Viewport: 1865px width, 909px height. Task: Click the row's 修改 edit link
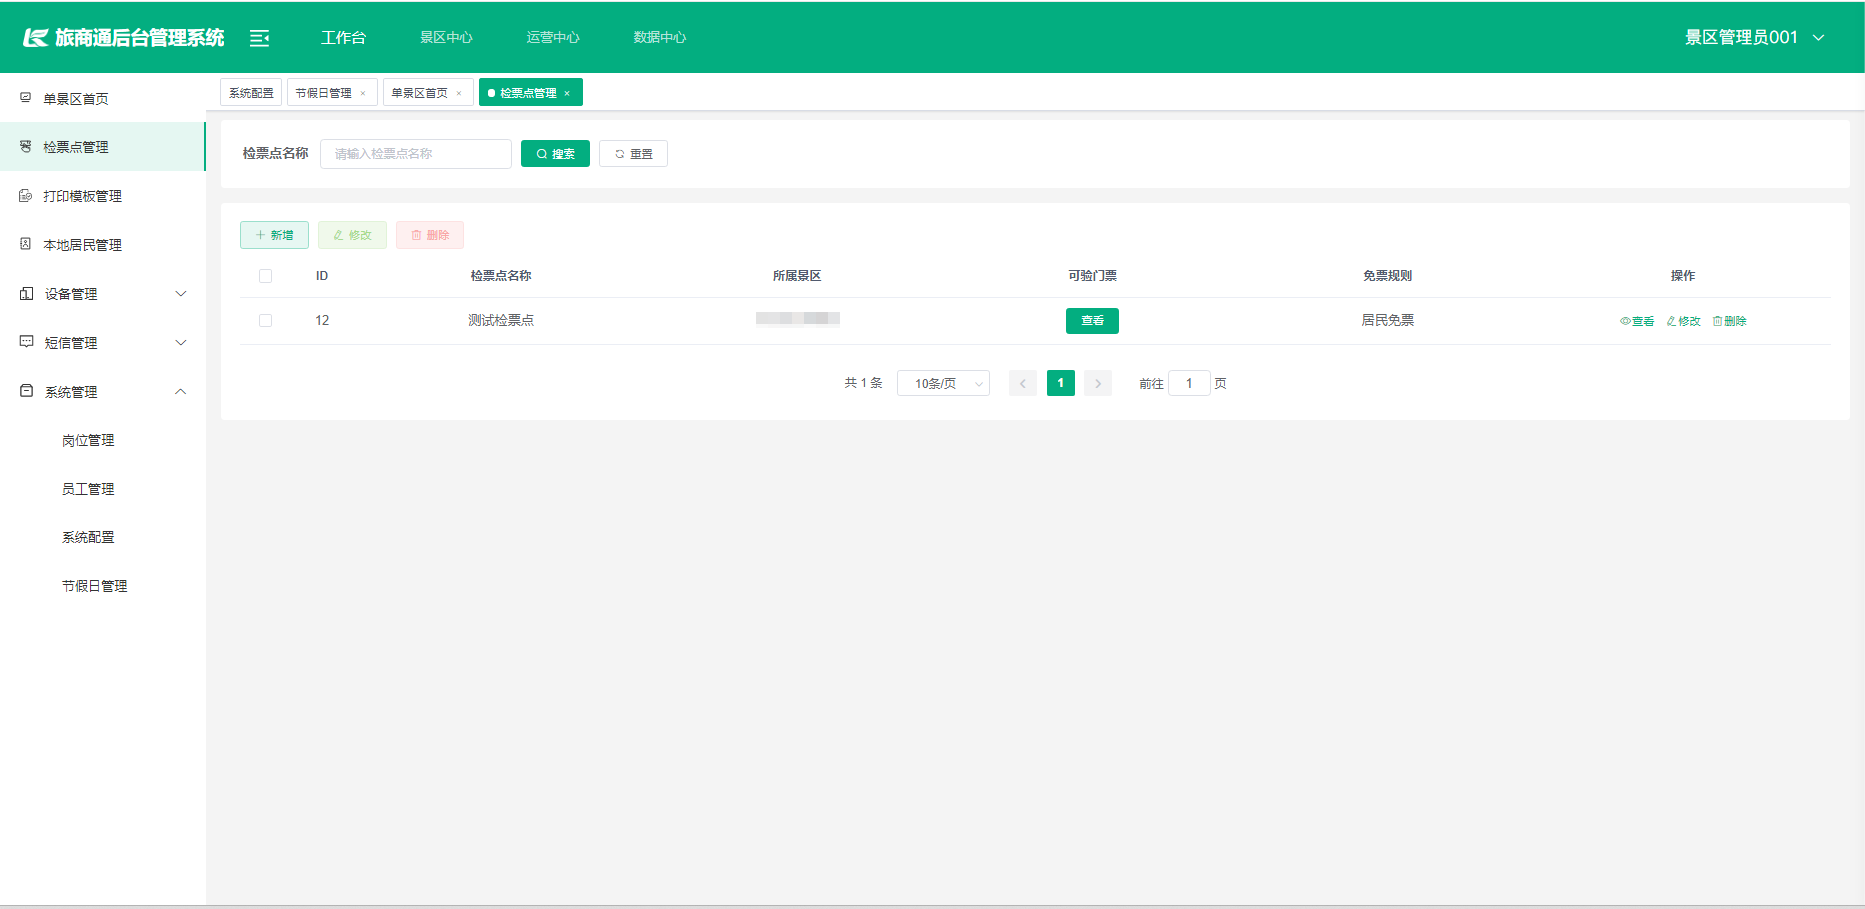tap(1684, 321)
